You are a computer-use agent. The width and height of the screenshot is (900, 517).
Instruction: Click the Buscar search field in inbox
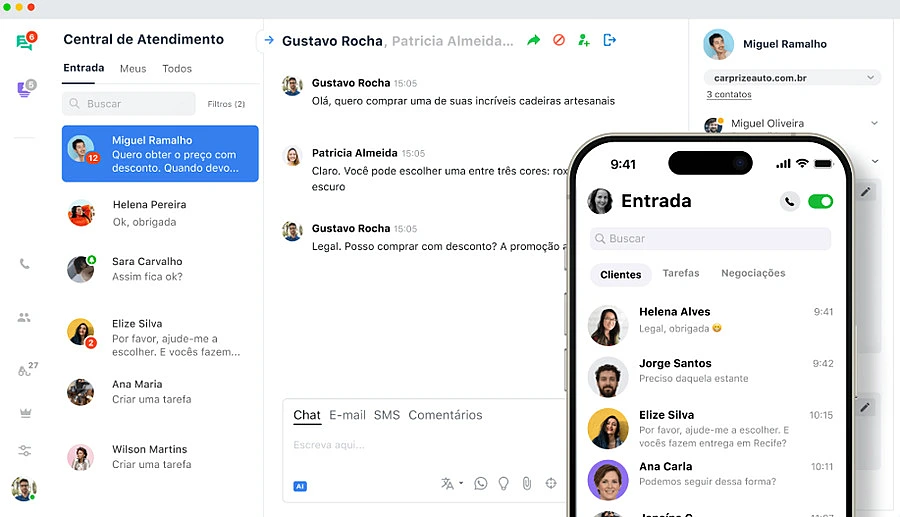click(129, 104)
